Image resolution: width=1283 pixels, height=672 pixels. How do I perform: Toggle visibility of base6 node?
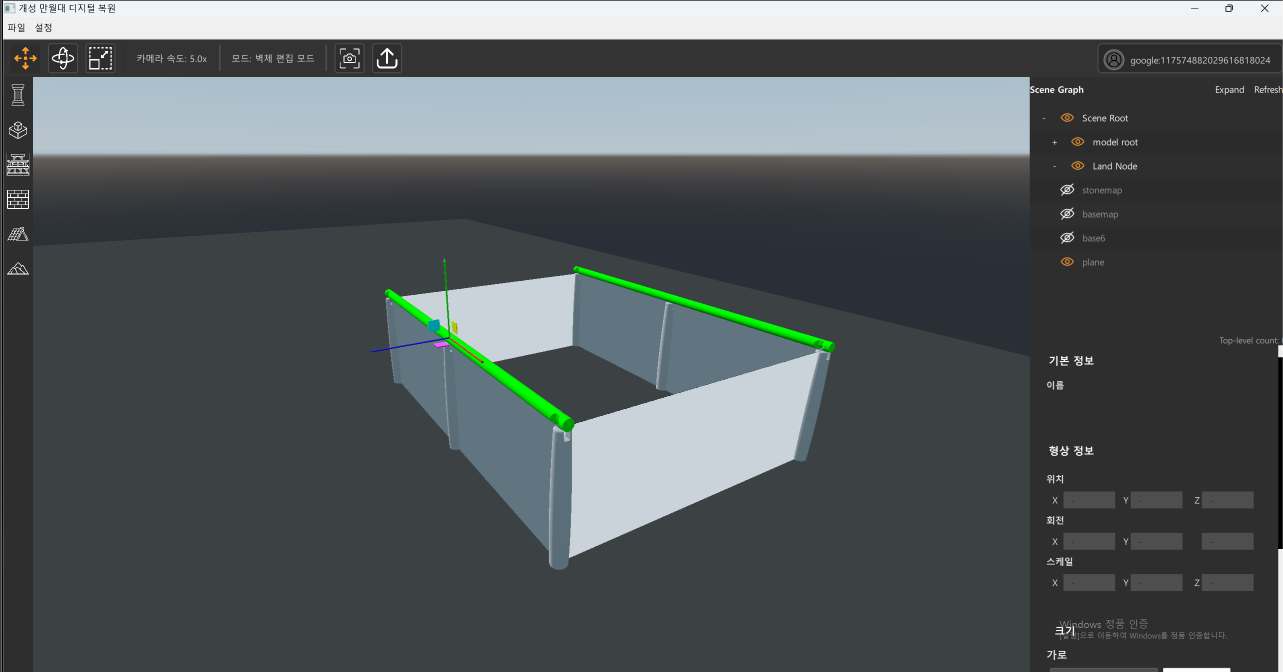pos(1067,238)
